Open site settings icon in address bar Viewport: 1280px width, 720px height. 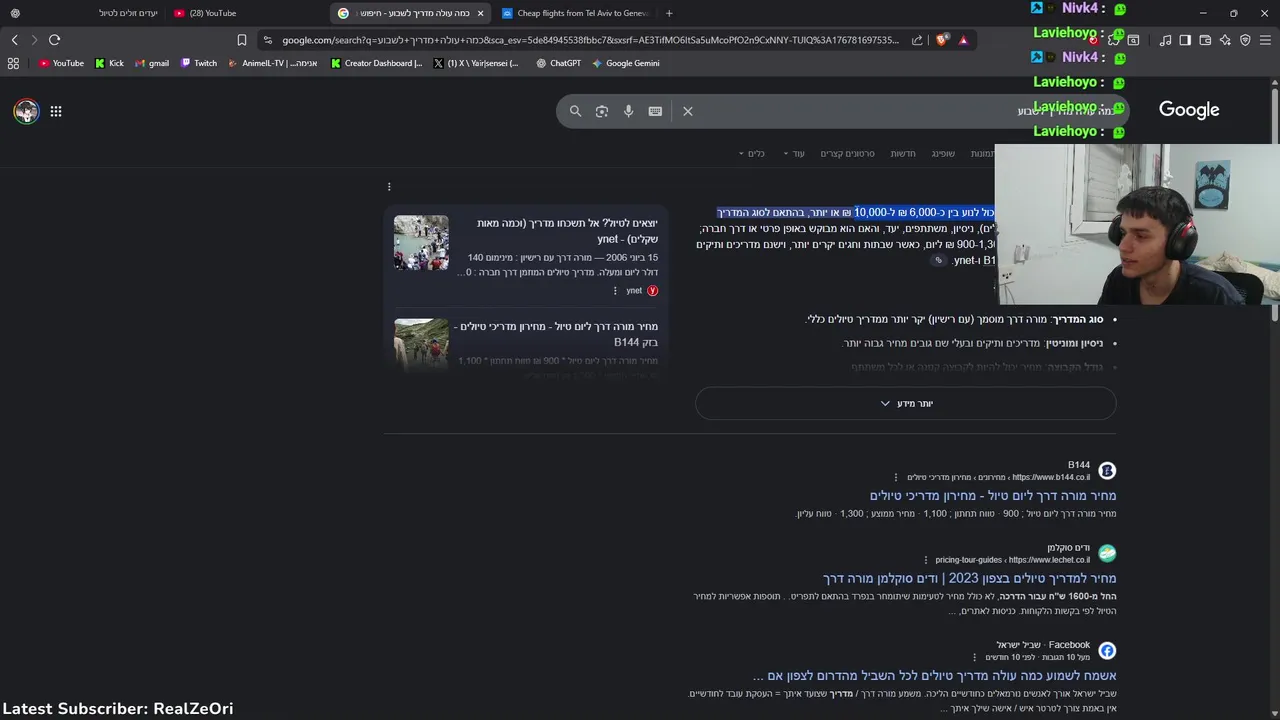267,40
